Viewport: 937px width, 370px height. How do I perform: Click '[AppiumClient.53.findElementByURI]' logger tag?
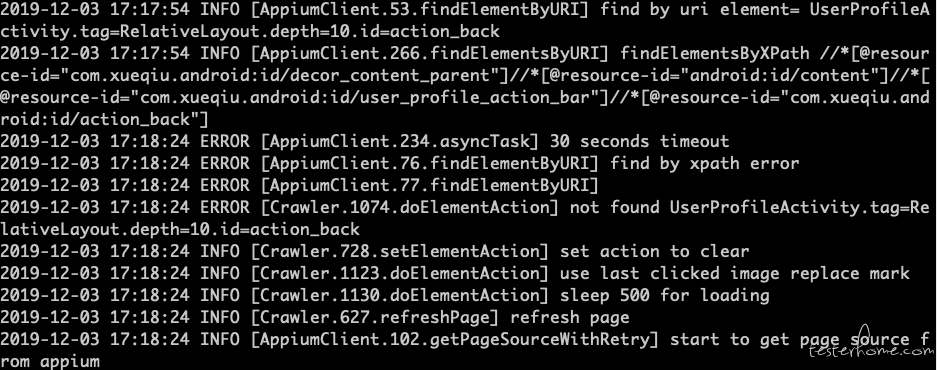coord(420,10)
